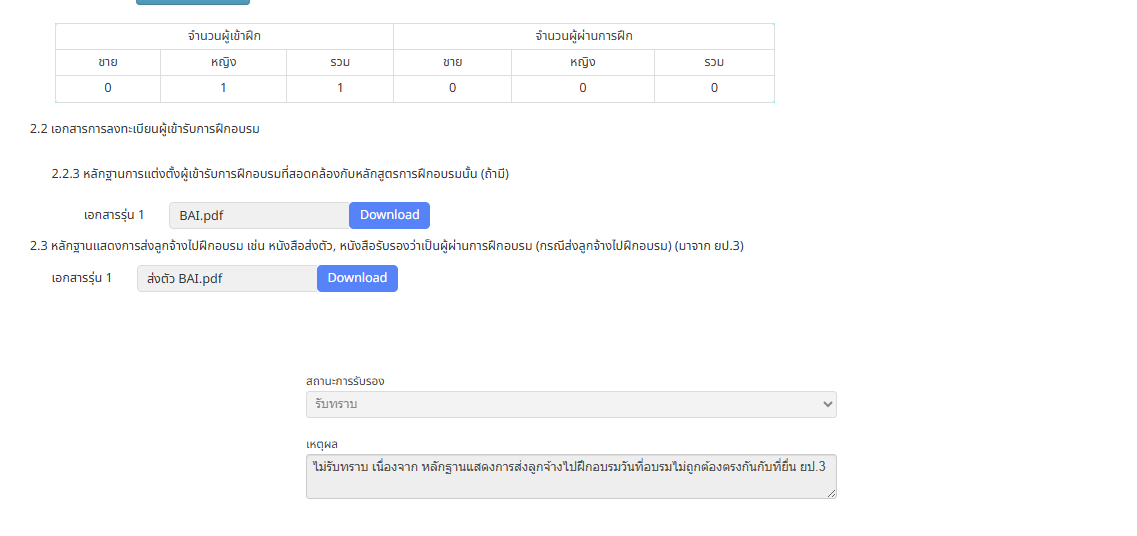Click the male trainee count cell showing 0
The height and width of the screenshot is (536, 1137).
[108, 88]
